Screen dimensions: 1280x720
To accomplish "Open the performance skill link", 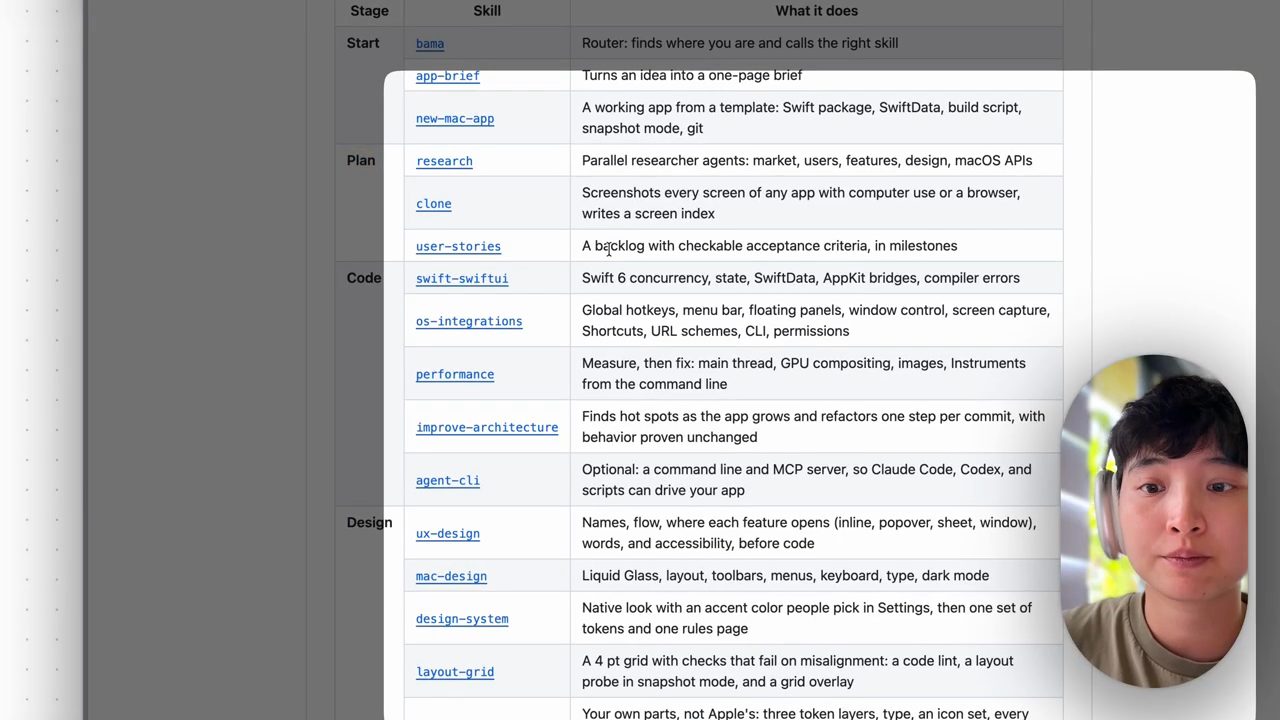I will (455, 374).
